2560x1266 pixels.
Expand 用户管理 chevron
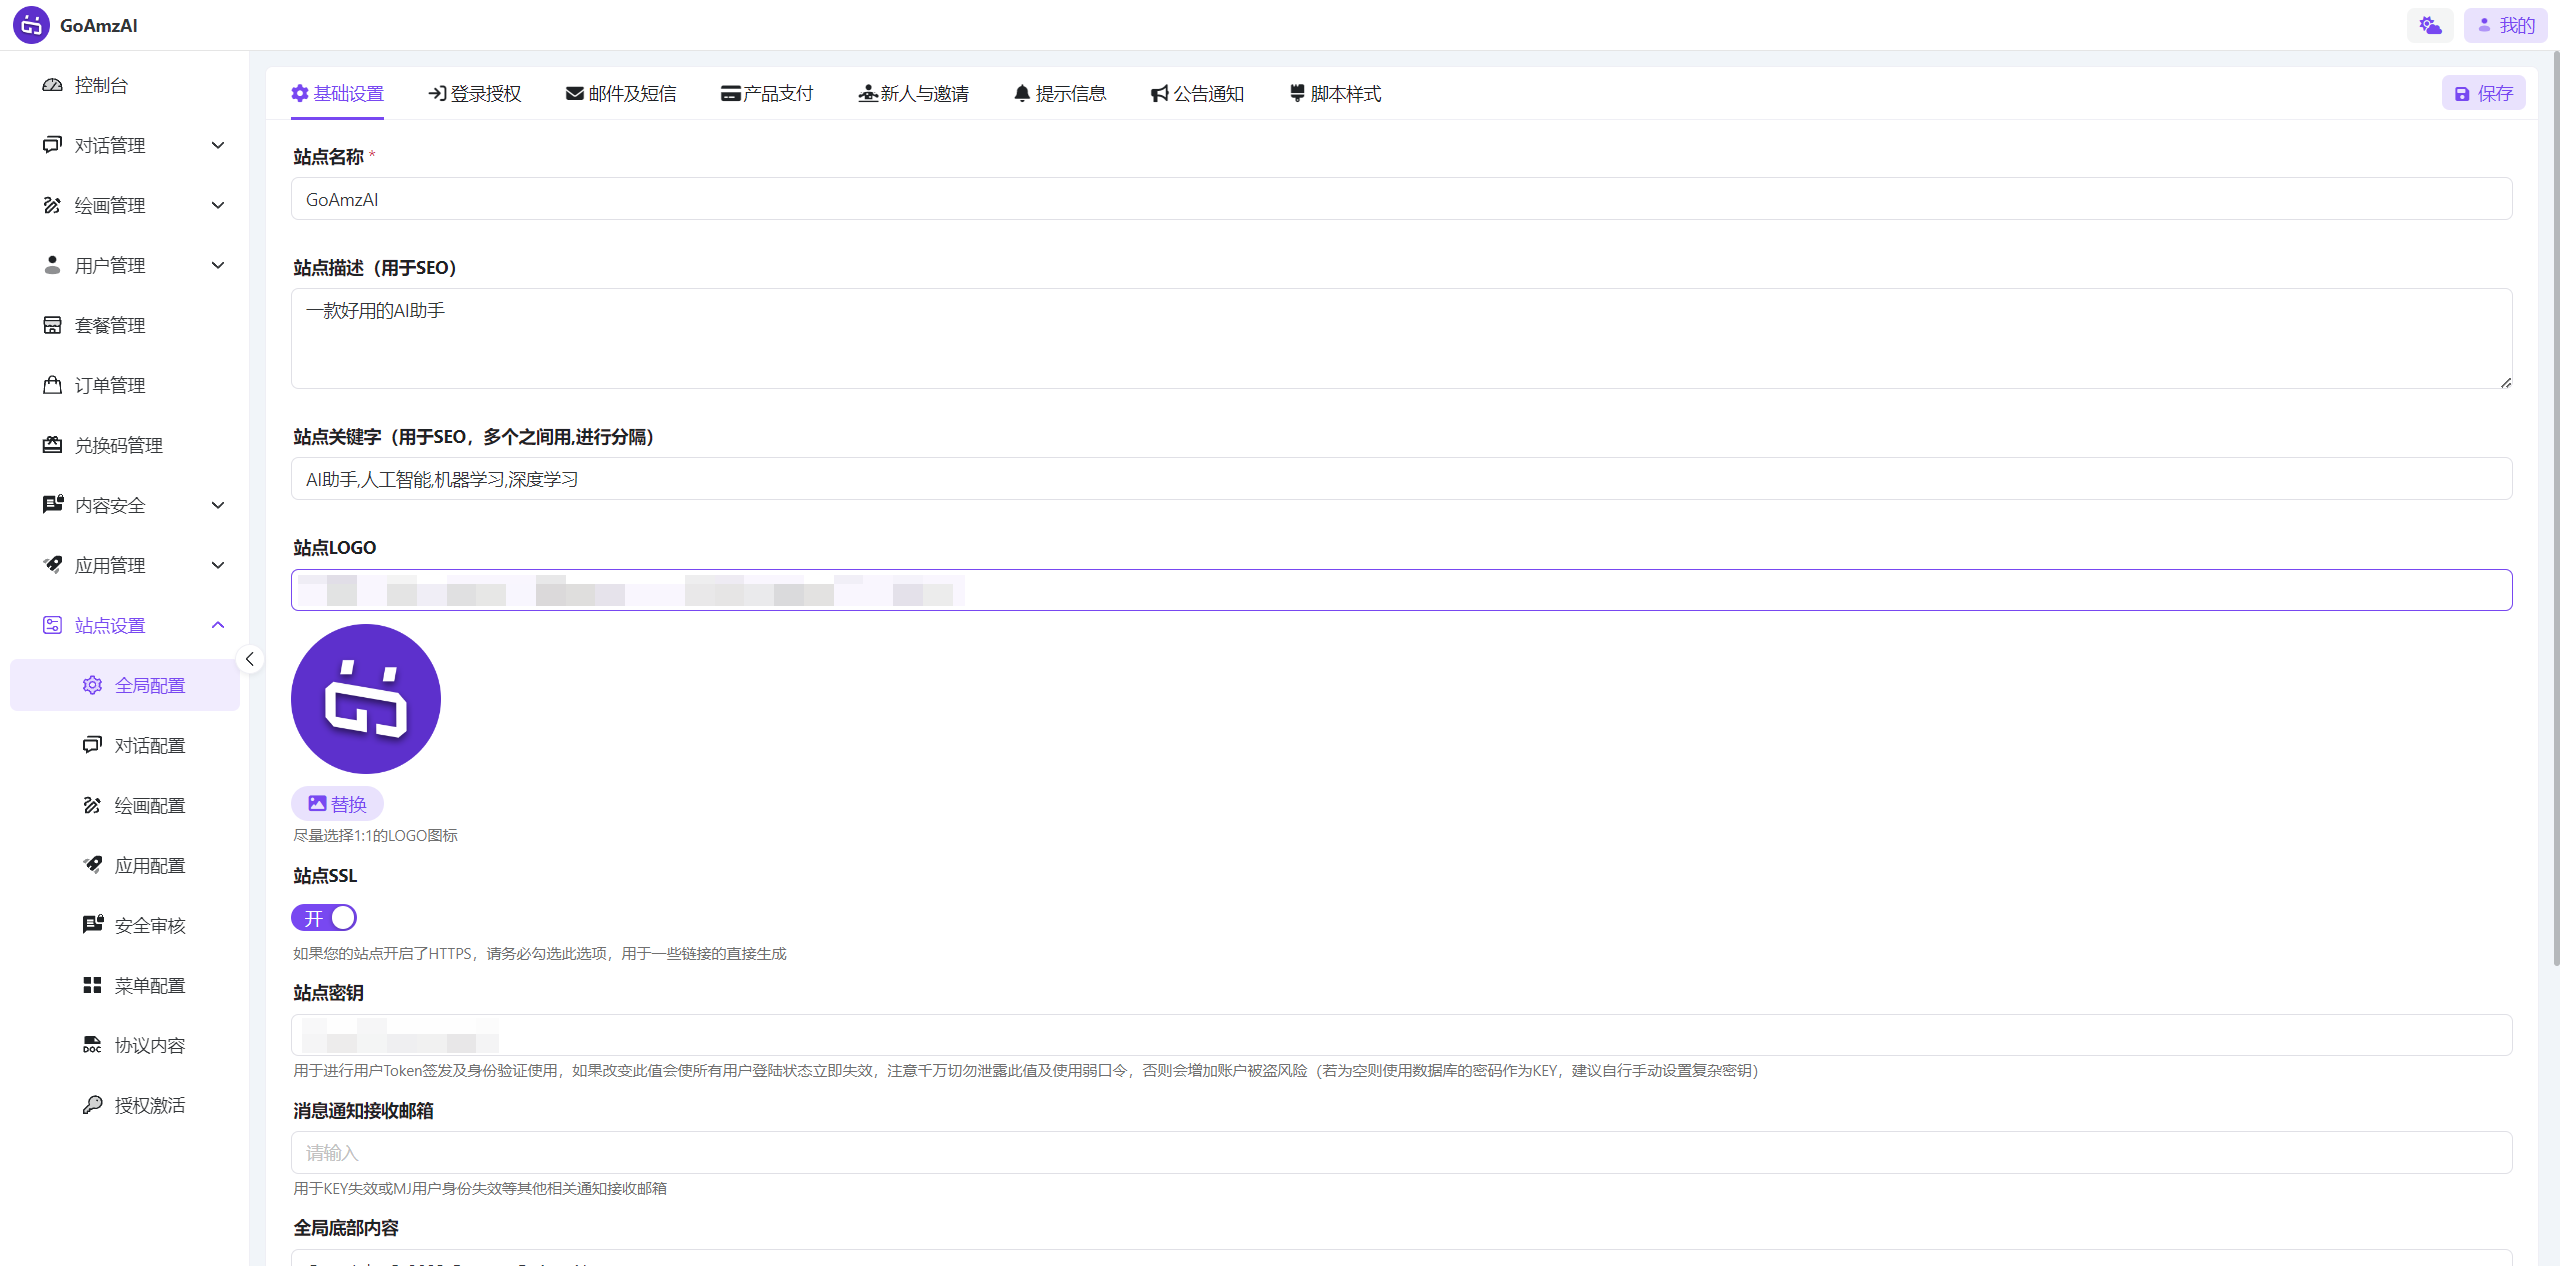pos(218,265)
